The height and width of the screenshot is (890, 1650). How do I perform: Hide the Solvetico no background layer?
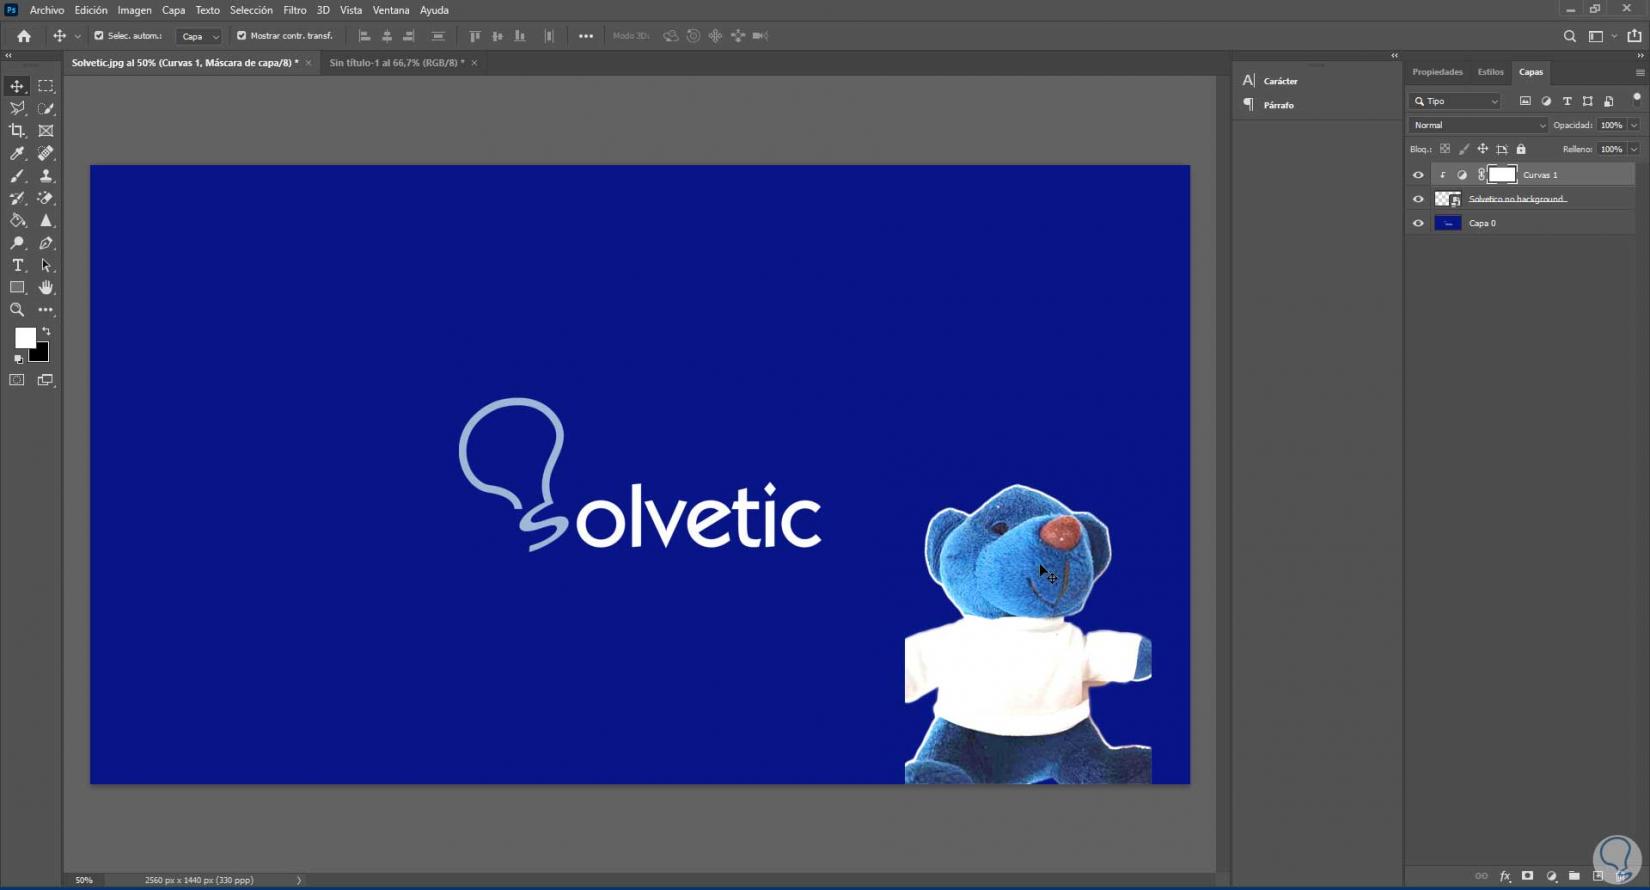[1418, 199]
